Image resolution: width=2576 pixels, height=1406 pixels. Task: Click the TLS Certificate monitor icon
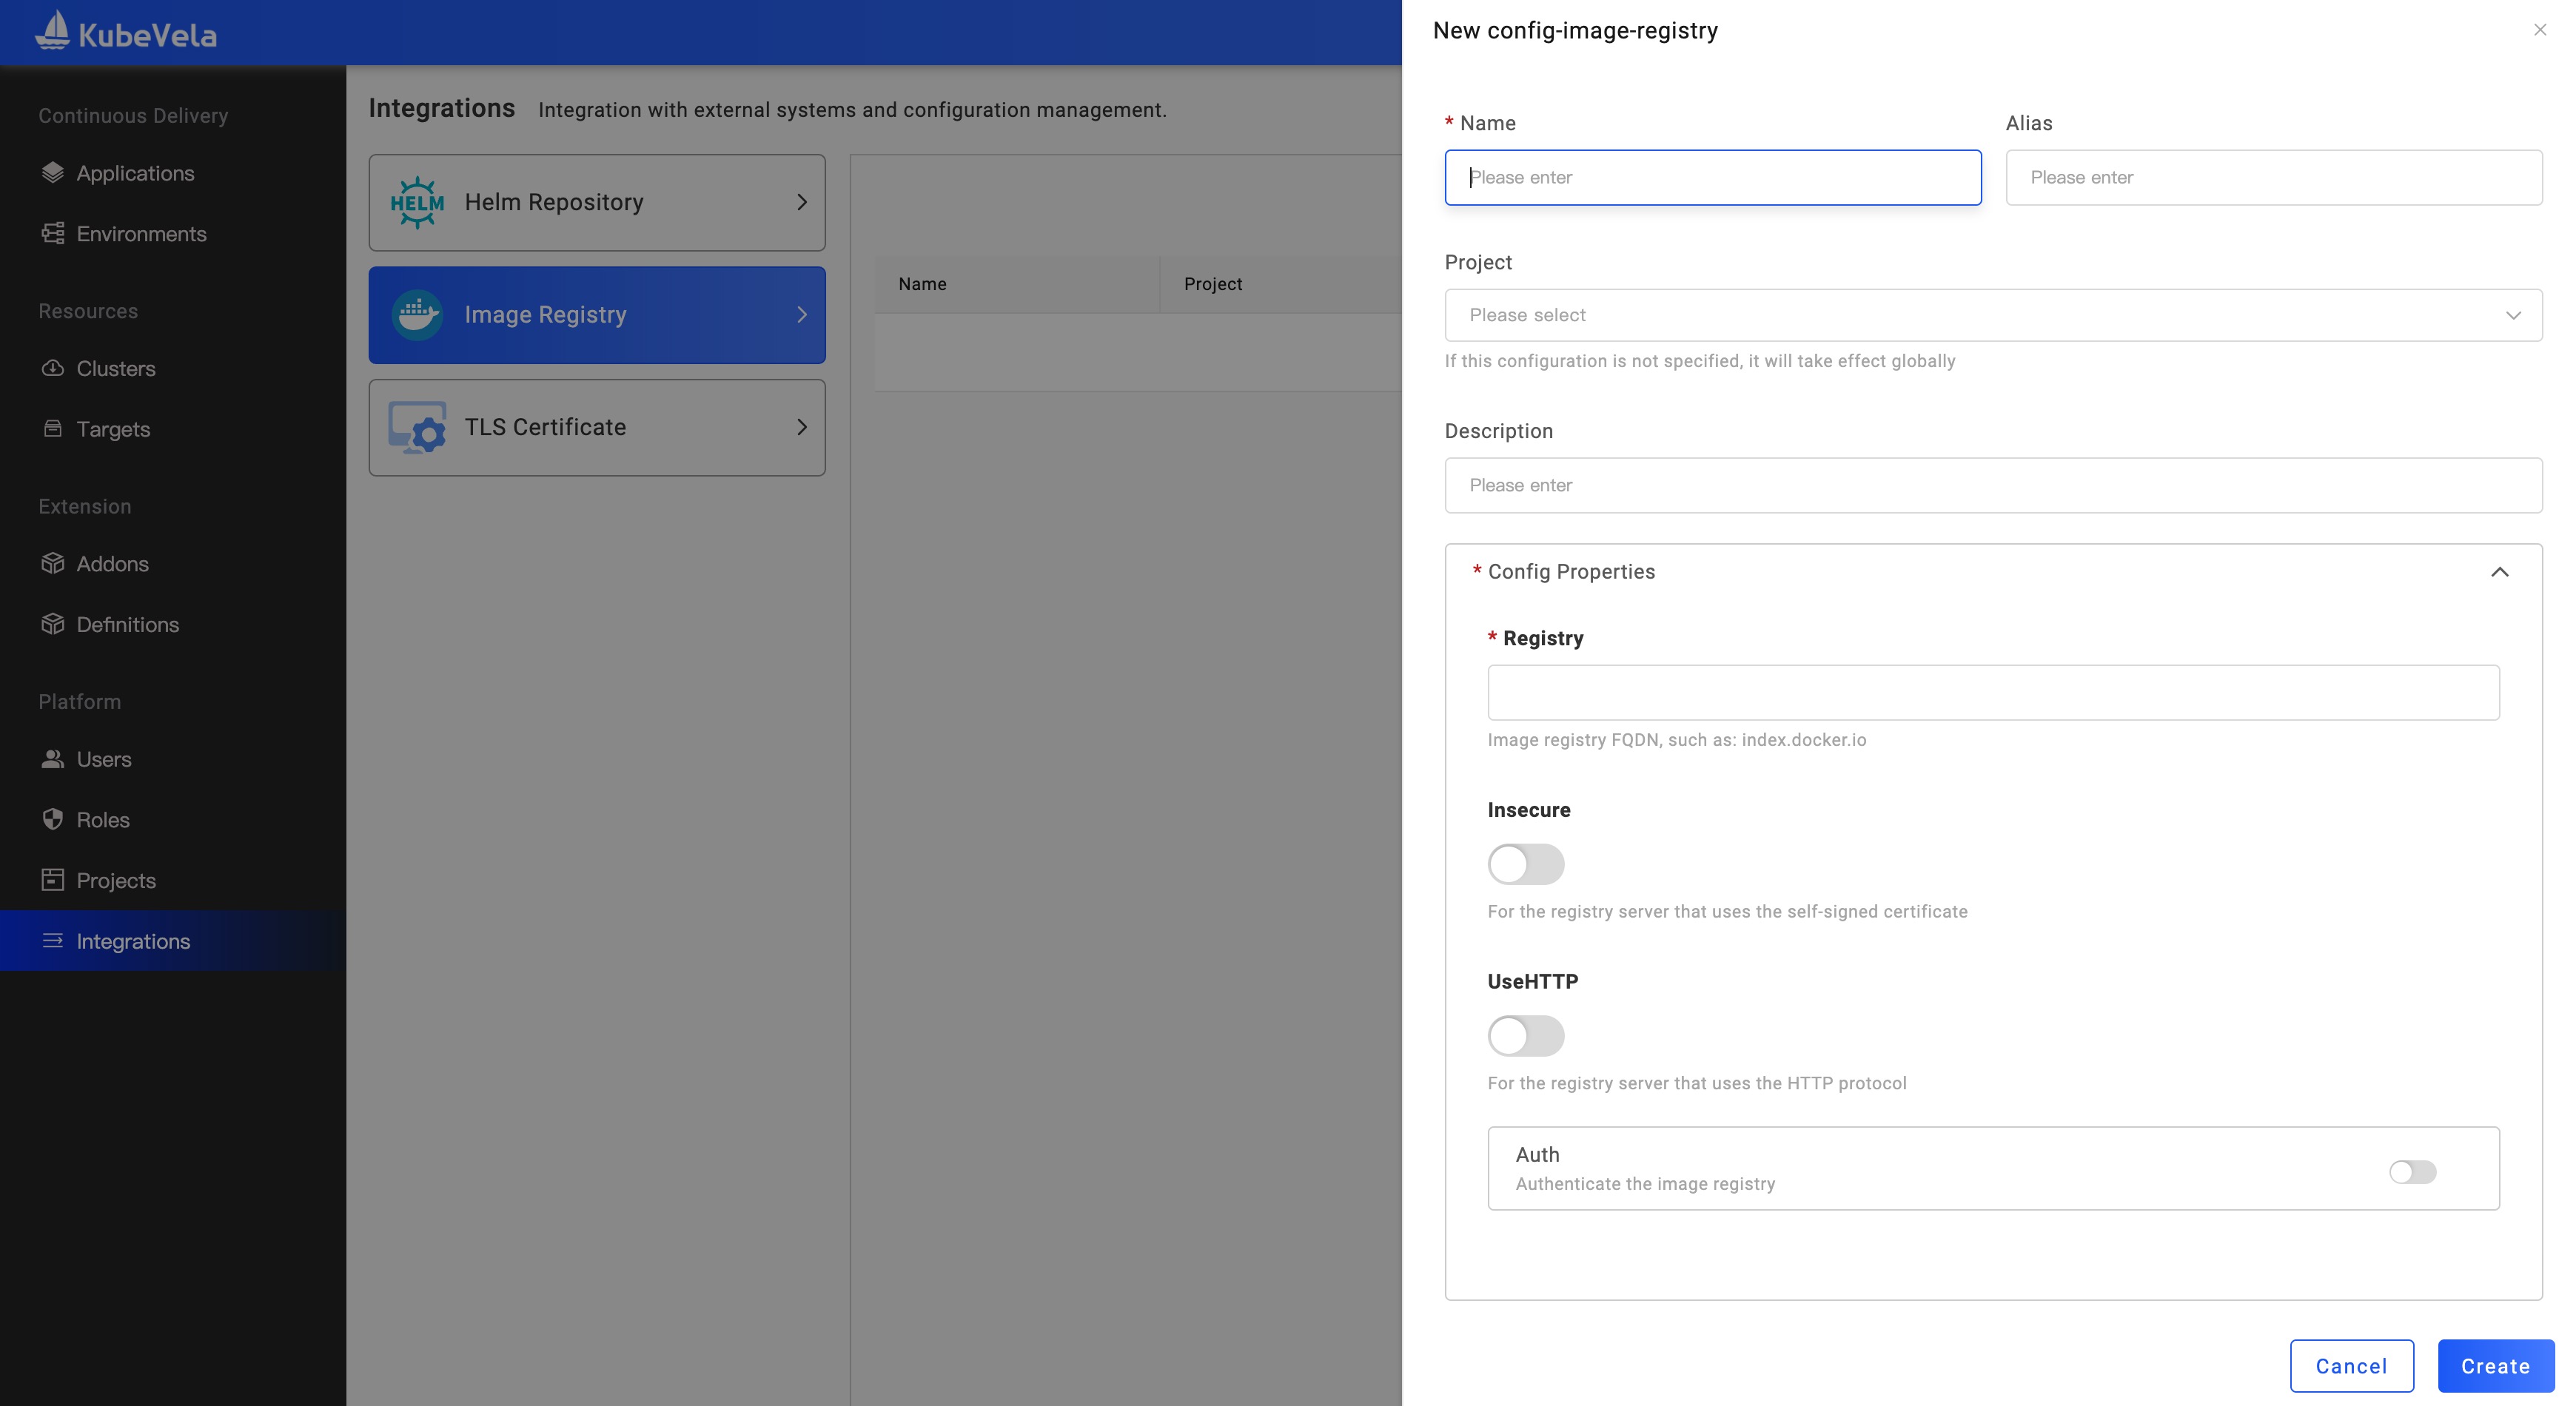point(417,427)
